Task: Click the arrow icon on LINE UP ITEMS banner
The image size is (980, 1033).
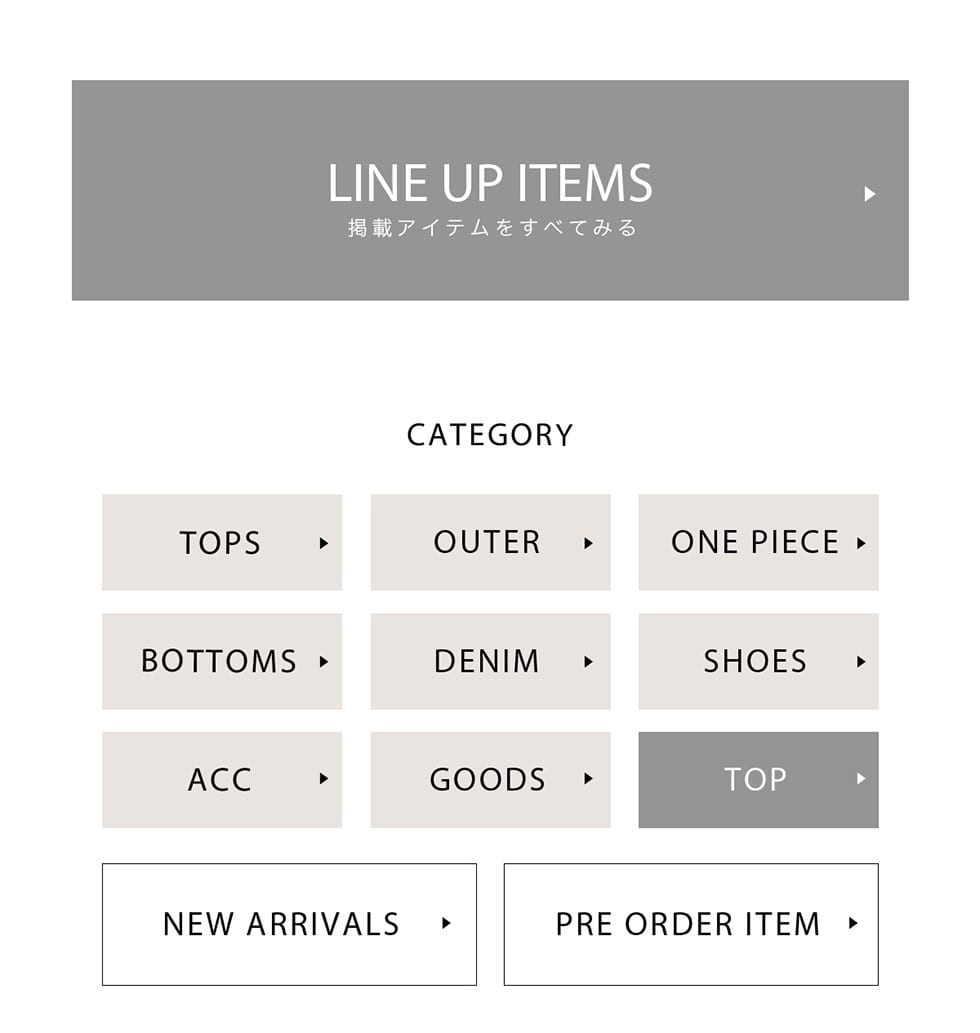Action: pyautogui.click(x=869, y=194)
